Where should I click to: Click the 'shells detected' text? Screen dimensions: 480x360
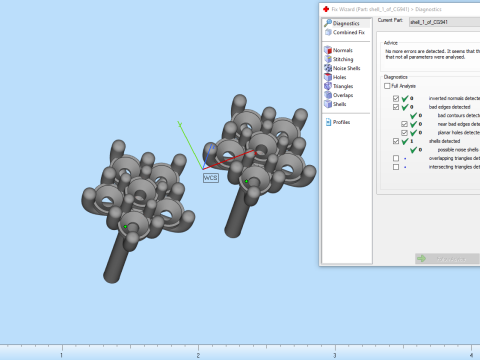click(444, 141)
